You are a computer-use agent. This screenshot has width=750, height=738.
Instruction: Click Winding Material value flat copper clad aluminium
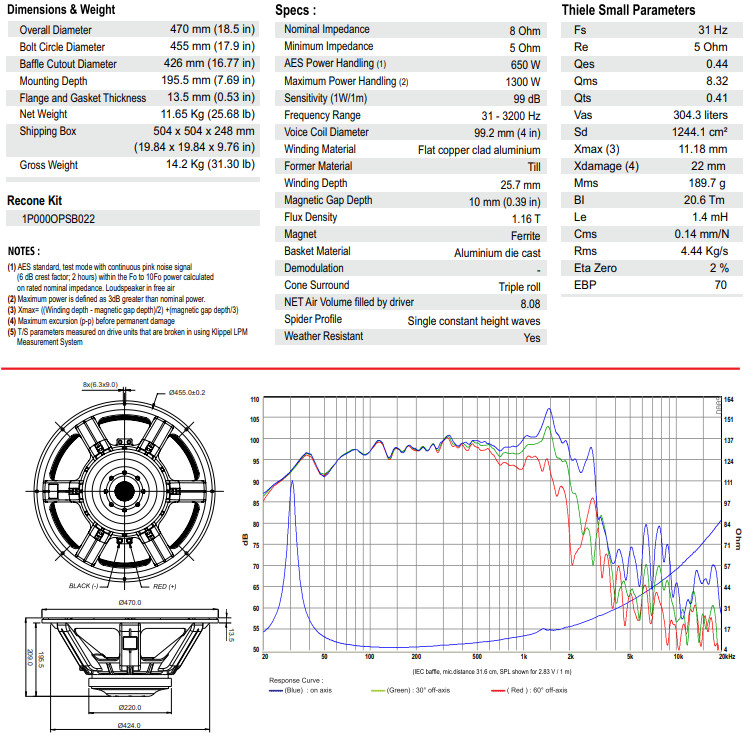click(479, 150)
